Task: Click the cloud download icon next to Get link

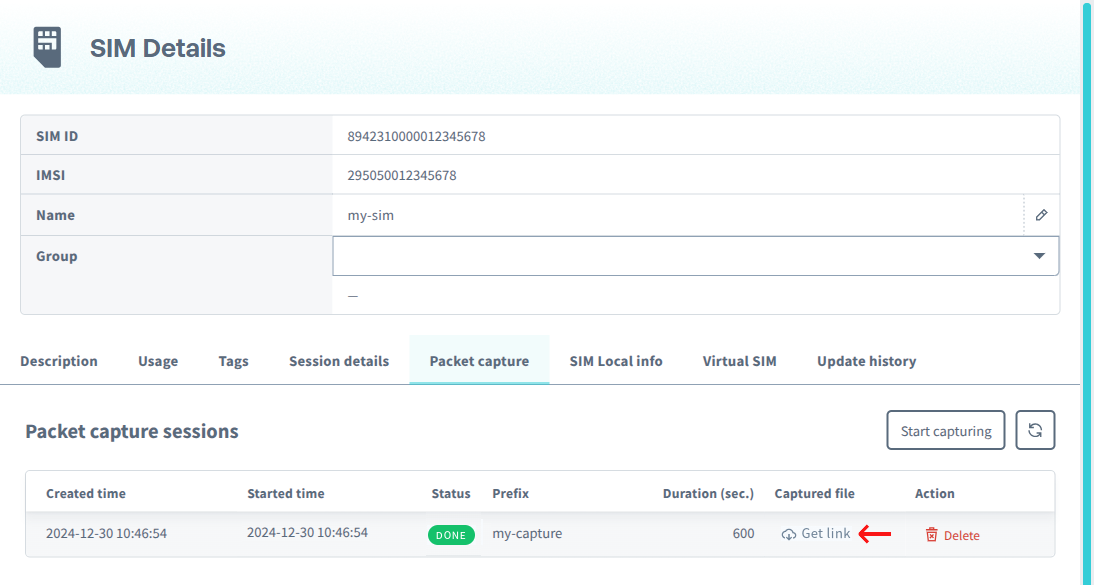Action: coord(789,533)
